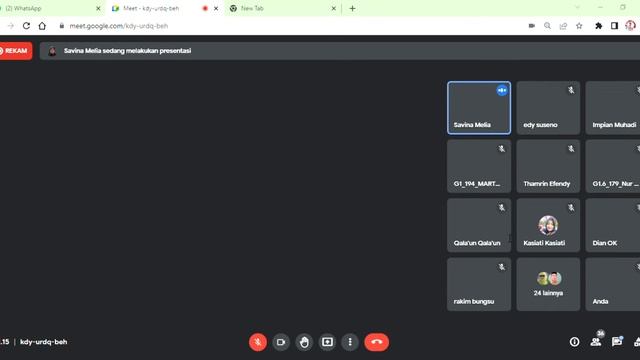Click muted mic icon on G1_194_MART tile

[502, 149]
